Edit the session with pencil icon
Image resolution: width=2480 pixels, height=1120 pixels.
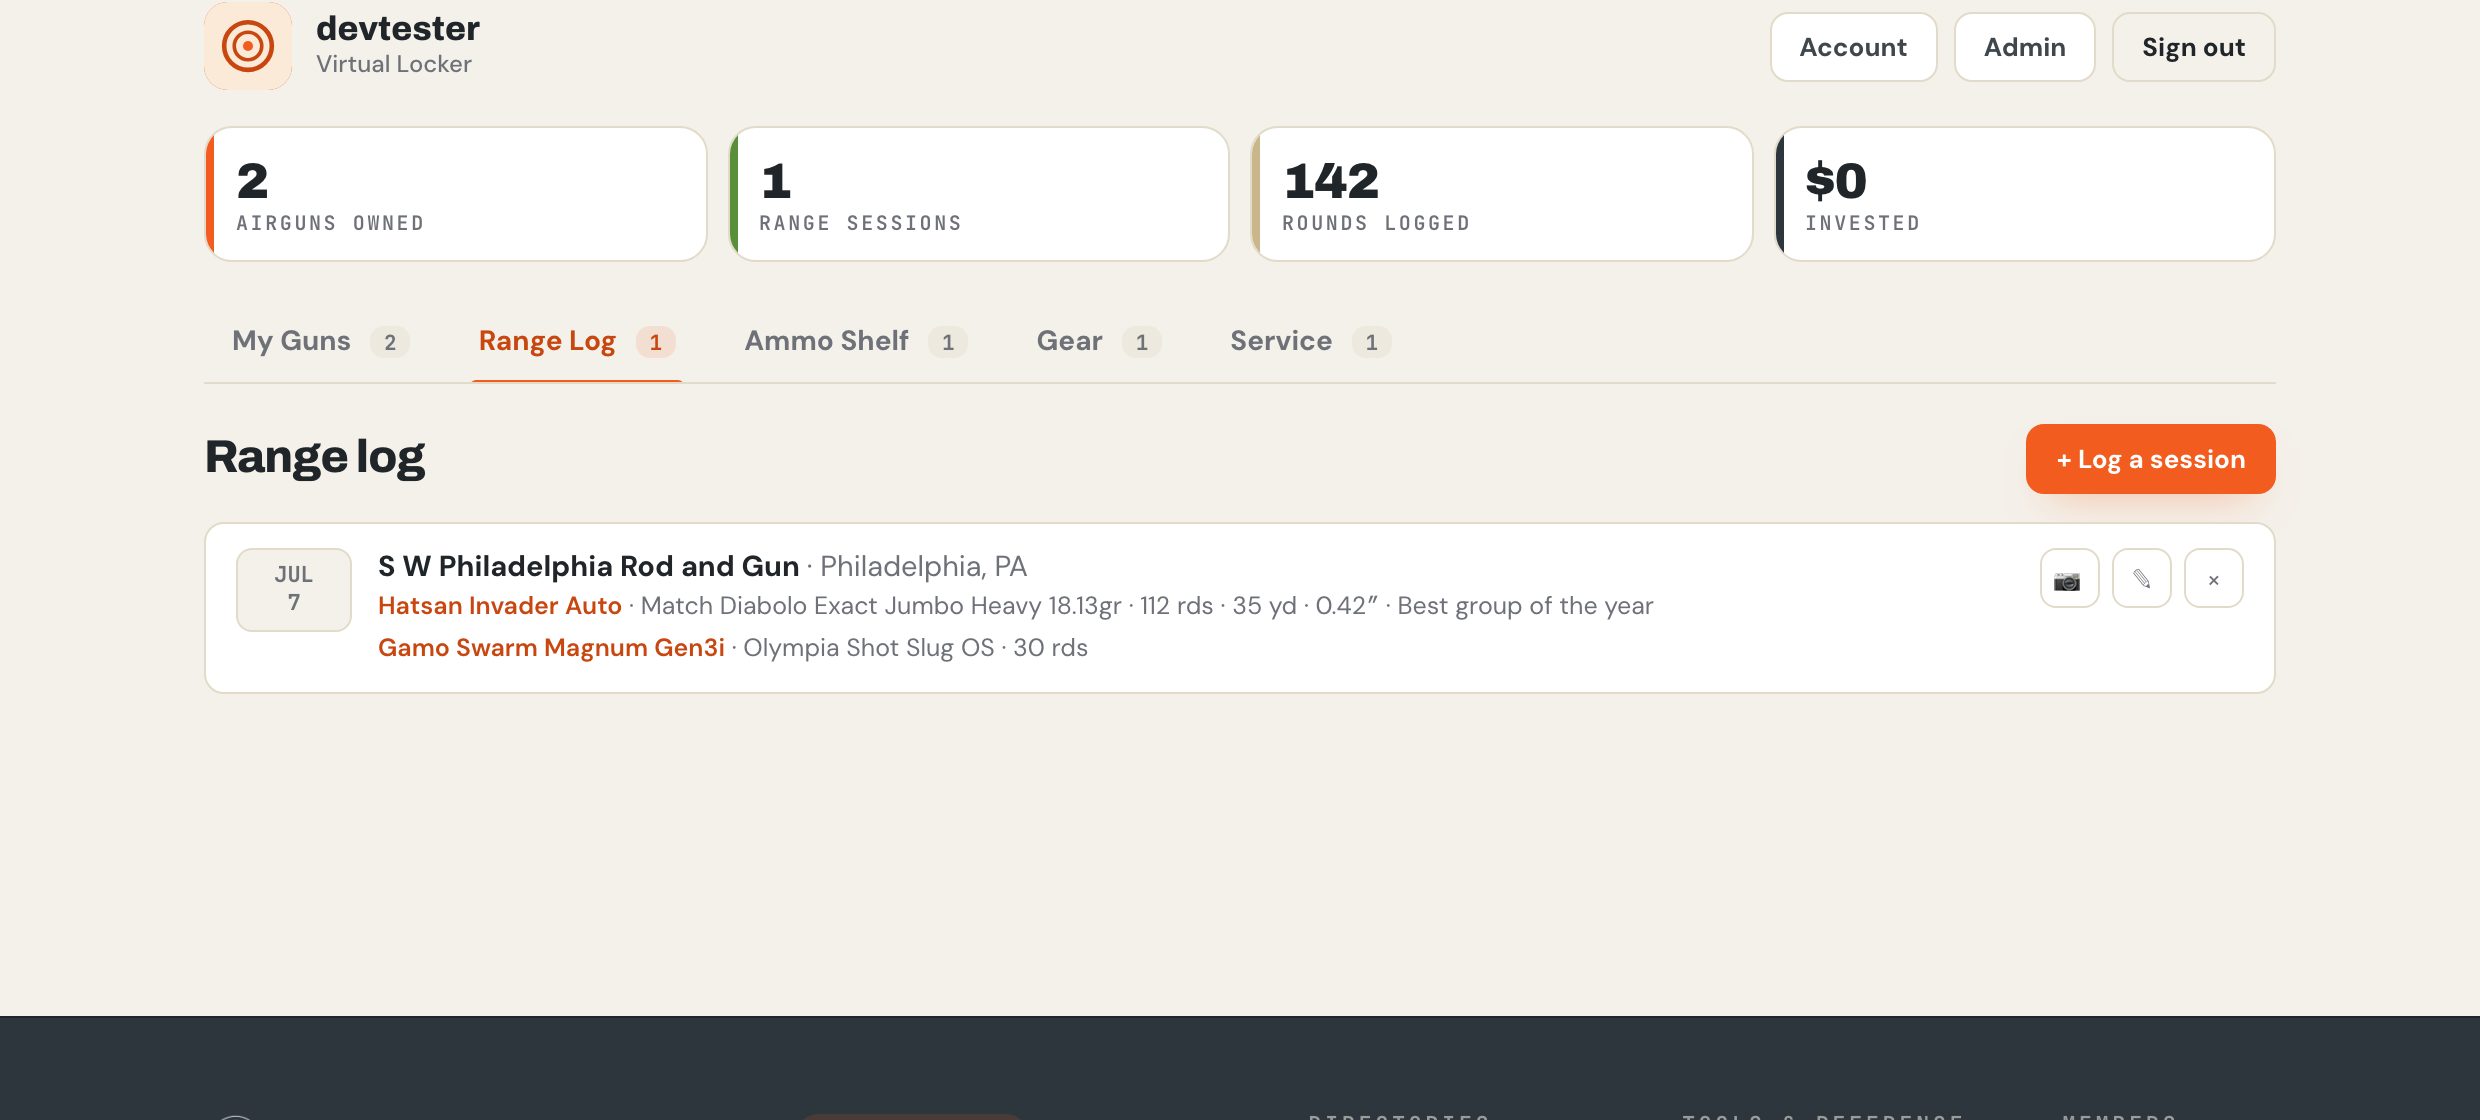[x=2141, y=579]
